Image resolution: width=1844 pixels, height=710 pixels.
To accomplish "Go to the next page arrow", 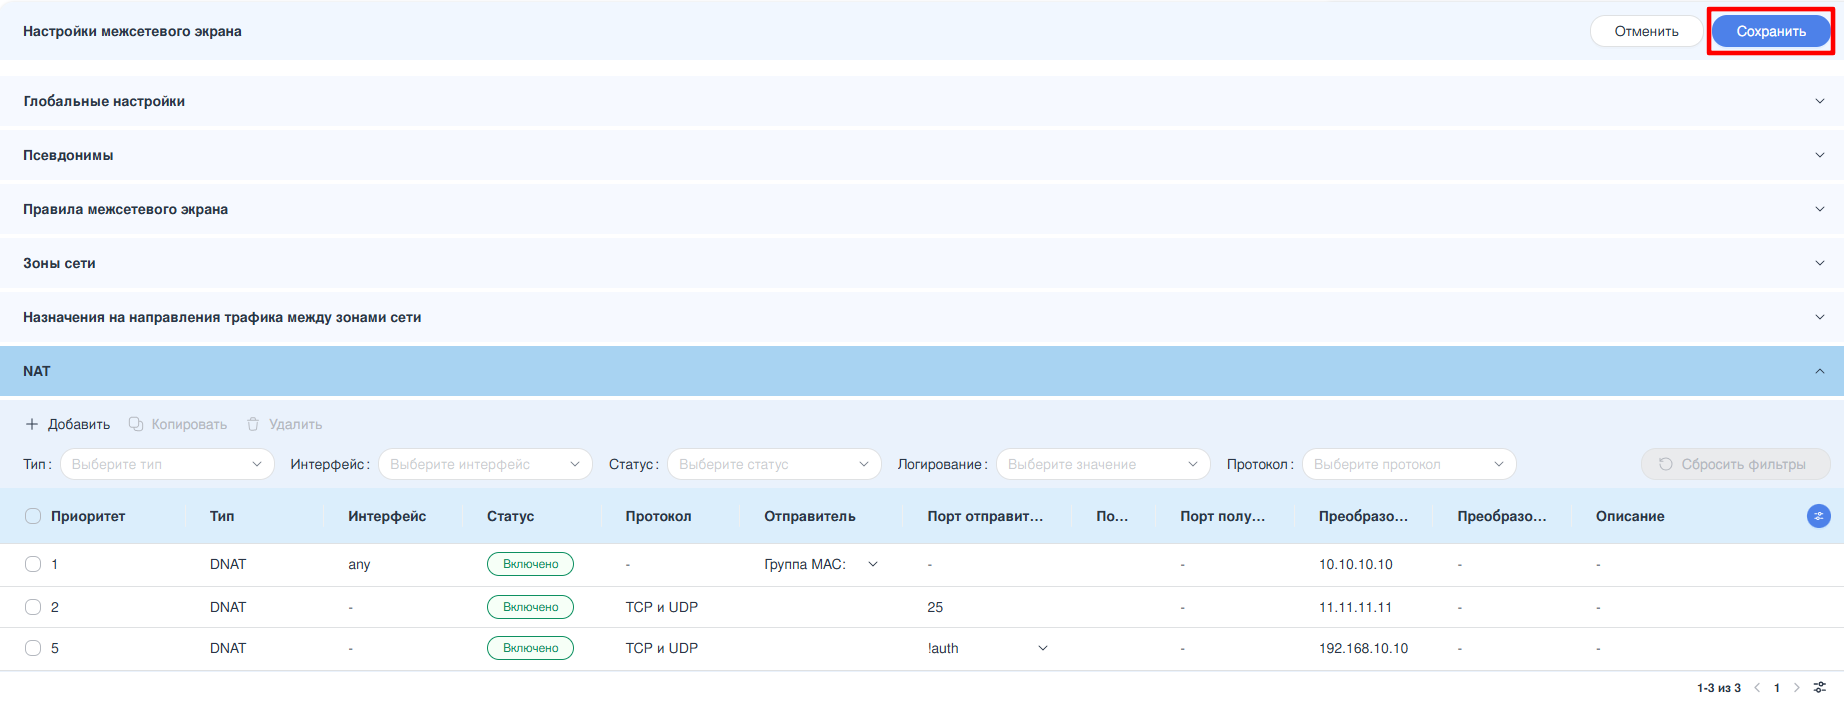I will pyautogui.click(x=1797, y=687).
